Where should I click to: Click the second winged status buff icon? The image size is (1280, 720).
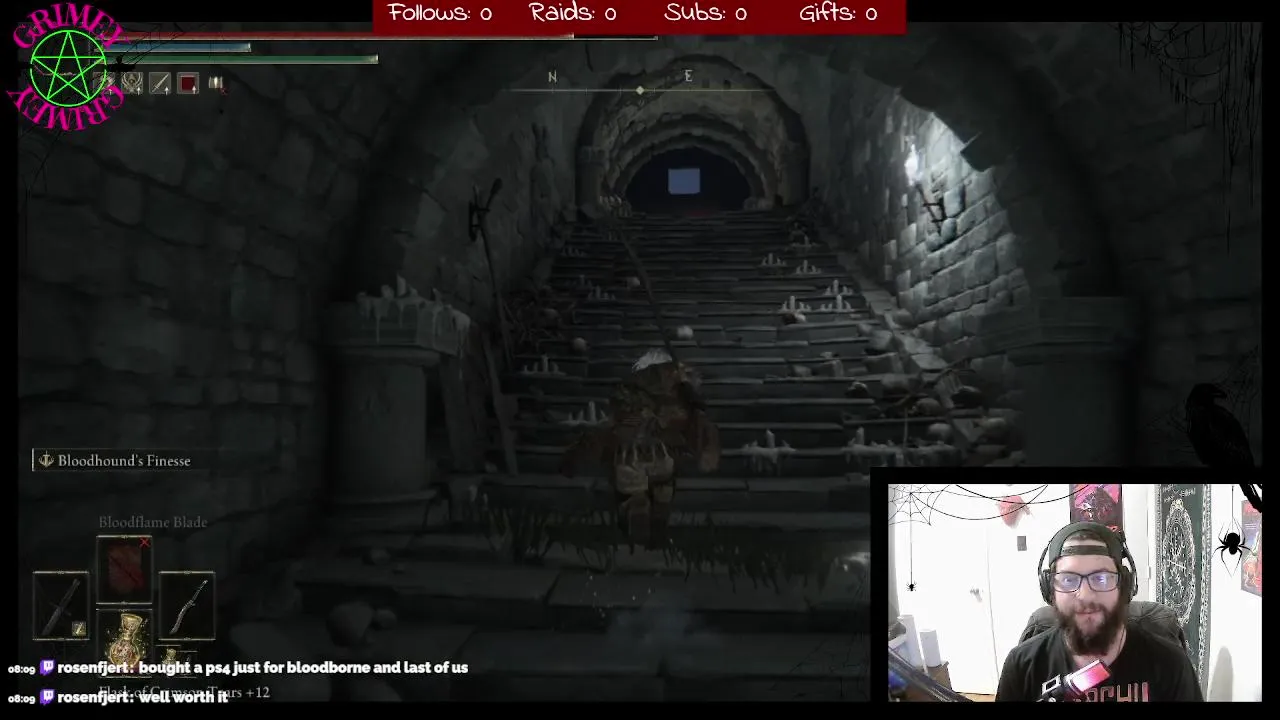pyautogui.click(x=132, y=84)
